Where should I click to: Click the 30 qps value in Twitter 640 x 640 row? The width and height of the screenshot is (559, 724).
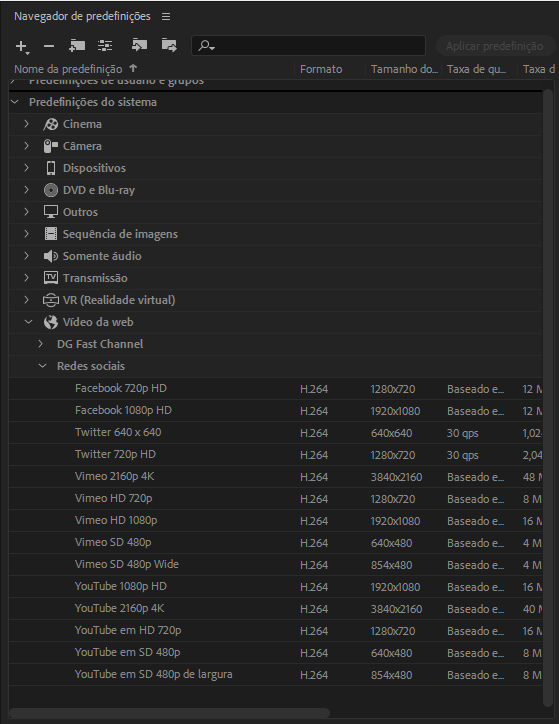tap(463, 434)
